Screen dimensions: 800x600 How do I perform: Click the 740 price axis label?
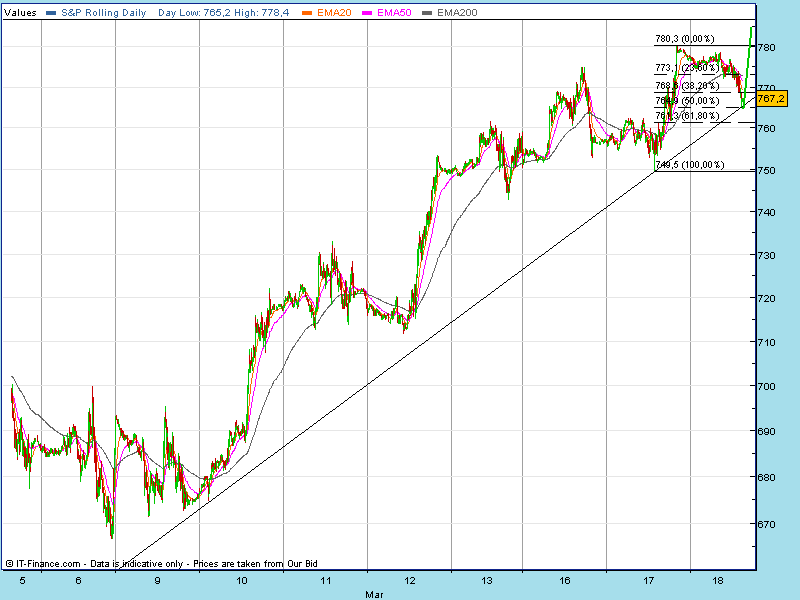pyautogui.click(x=766, y=212)
